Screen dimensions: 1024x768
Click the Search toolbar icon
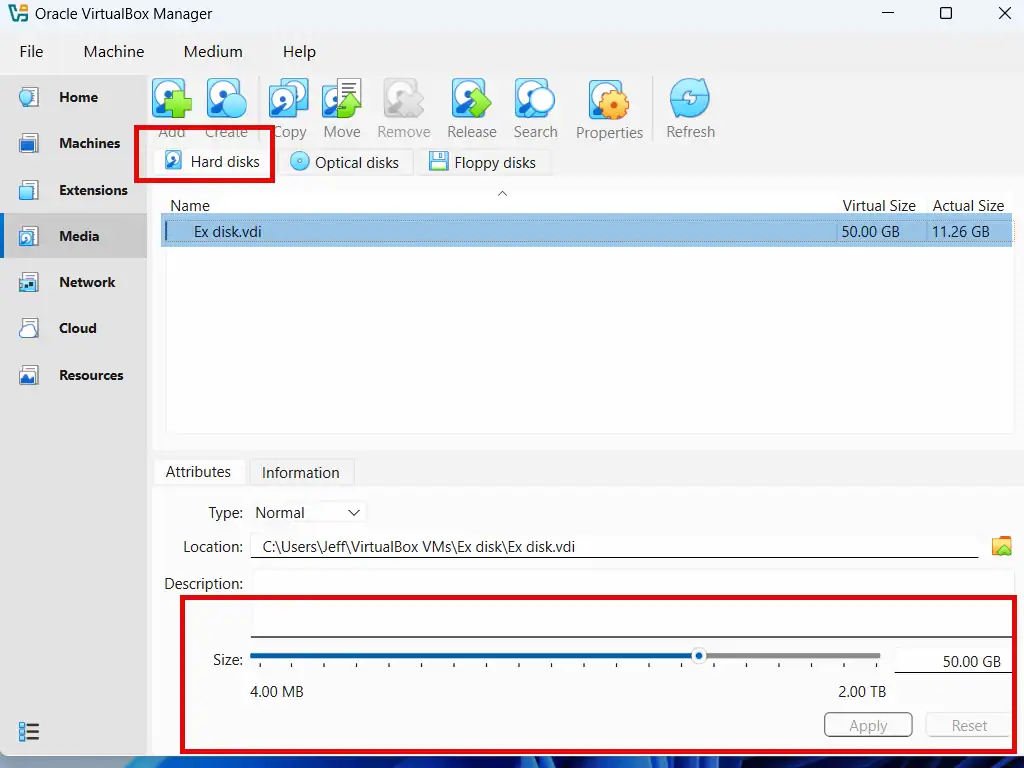point(535,100)
